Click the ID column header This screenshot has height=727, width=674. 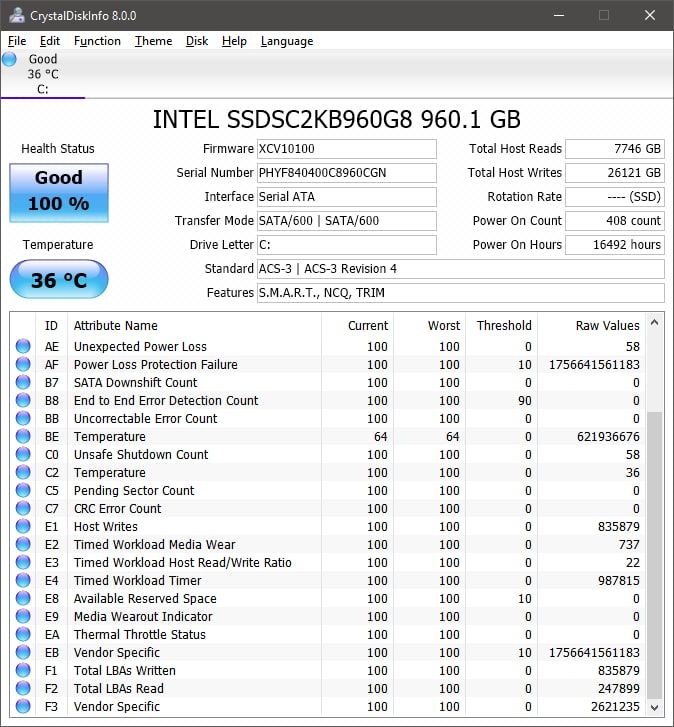(x=51, y=325)
